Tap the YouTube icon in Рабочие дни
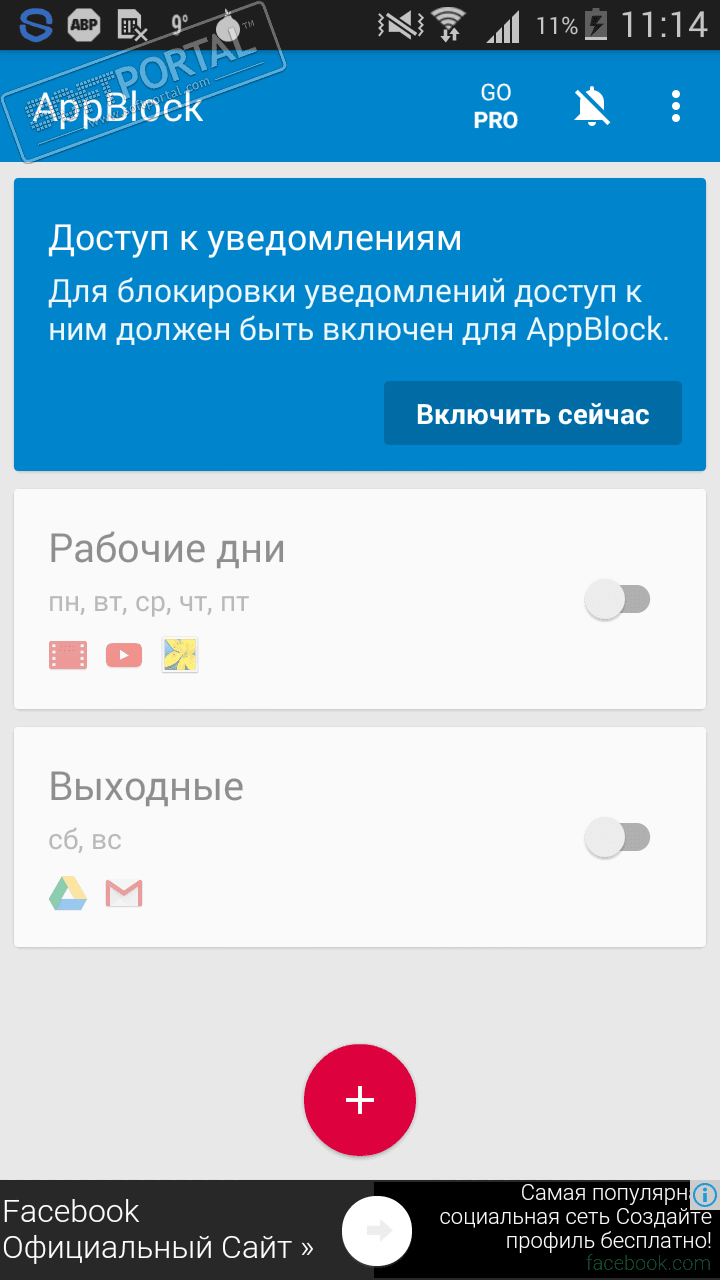The image size is (720, 1280). point(124,655)
